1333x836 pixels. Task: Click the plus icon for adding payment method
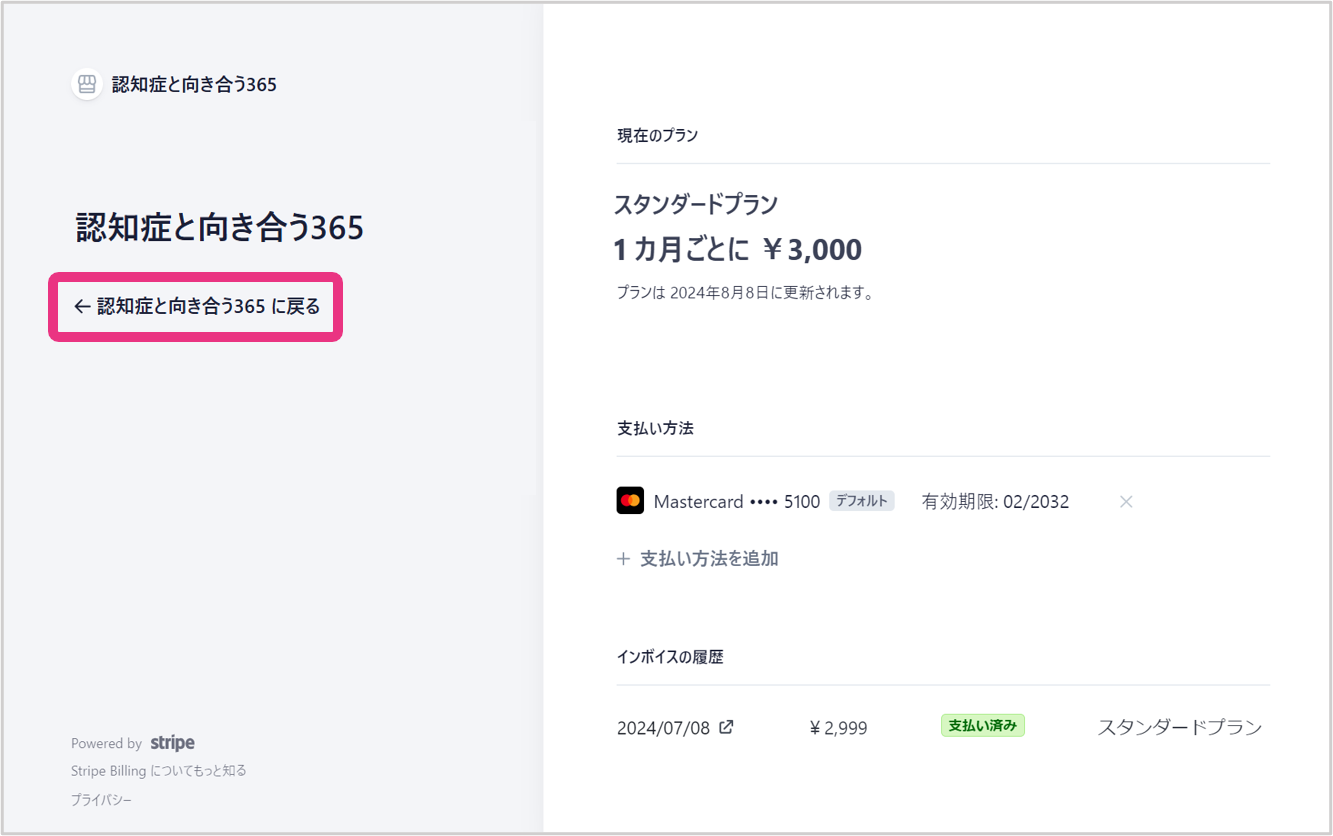(623, 559)
